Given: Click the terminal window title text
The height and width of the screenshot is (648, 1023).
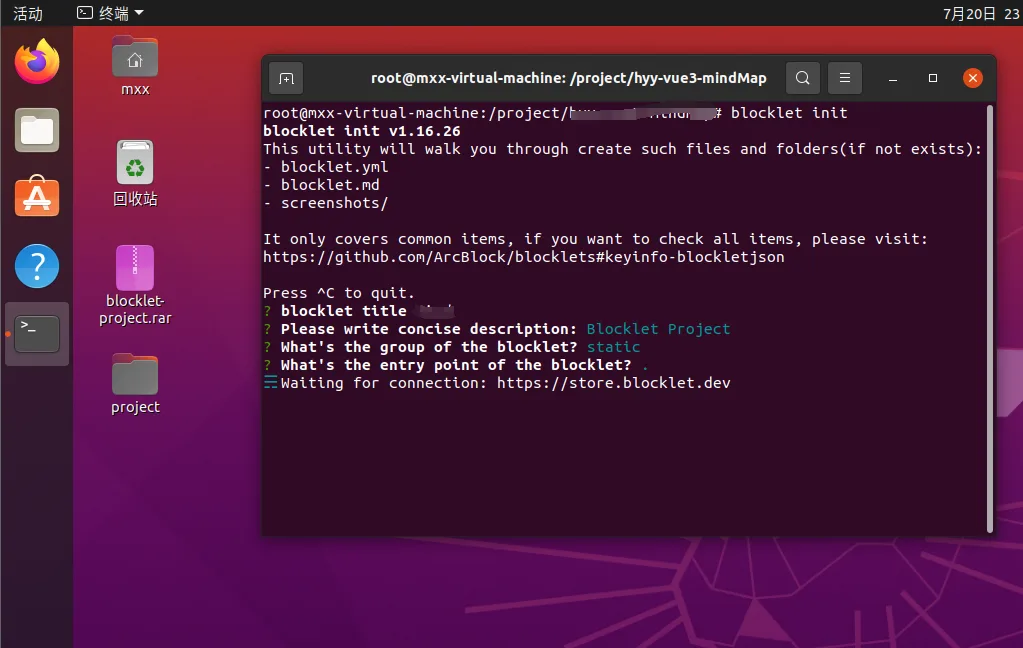Looking at the screenshot, I should [568, 78].
